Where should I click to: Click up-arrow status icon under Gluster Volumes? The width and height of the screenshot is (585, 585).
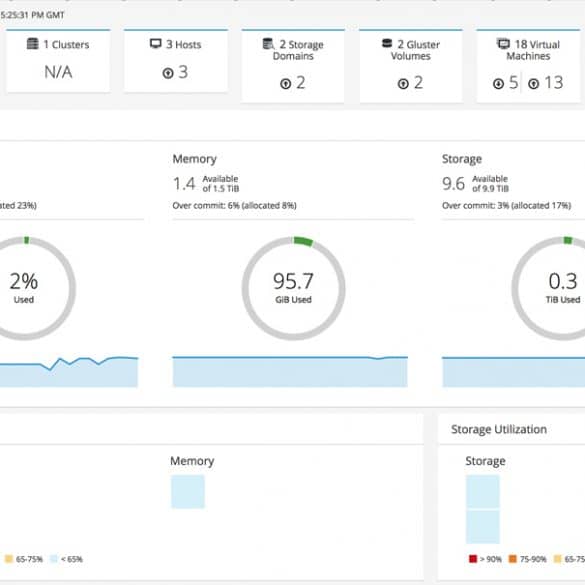pos(403,84)
